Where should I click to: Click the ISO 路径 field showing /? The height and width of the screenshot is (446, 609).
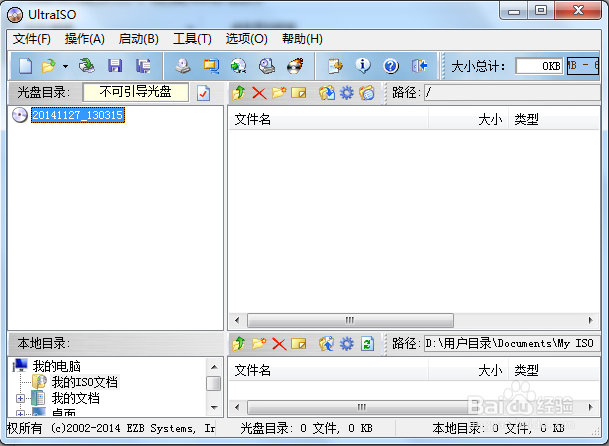point(512,93)
